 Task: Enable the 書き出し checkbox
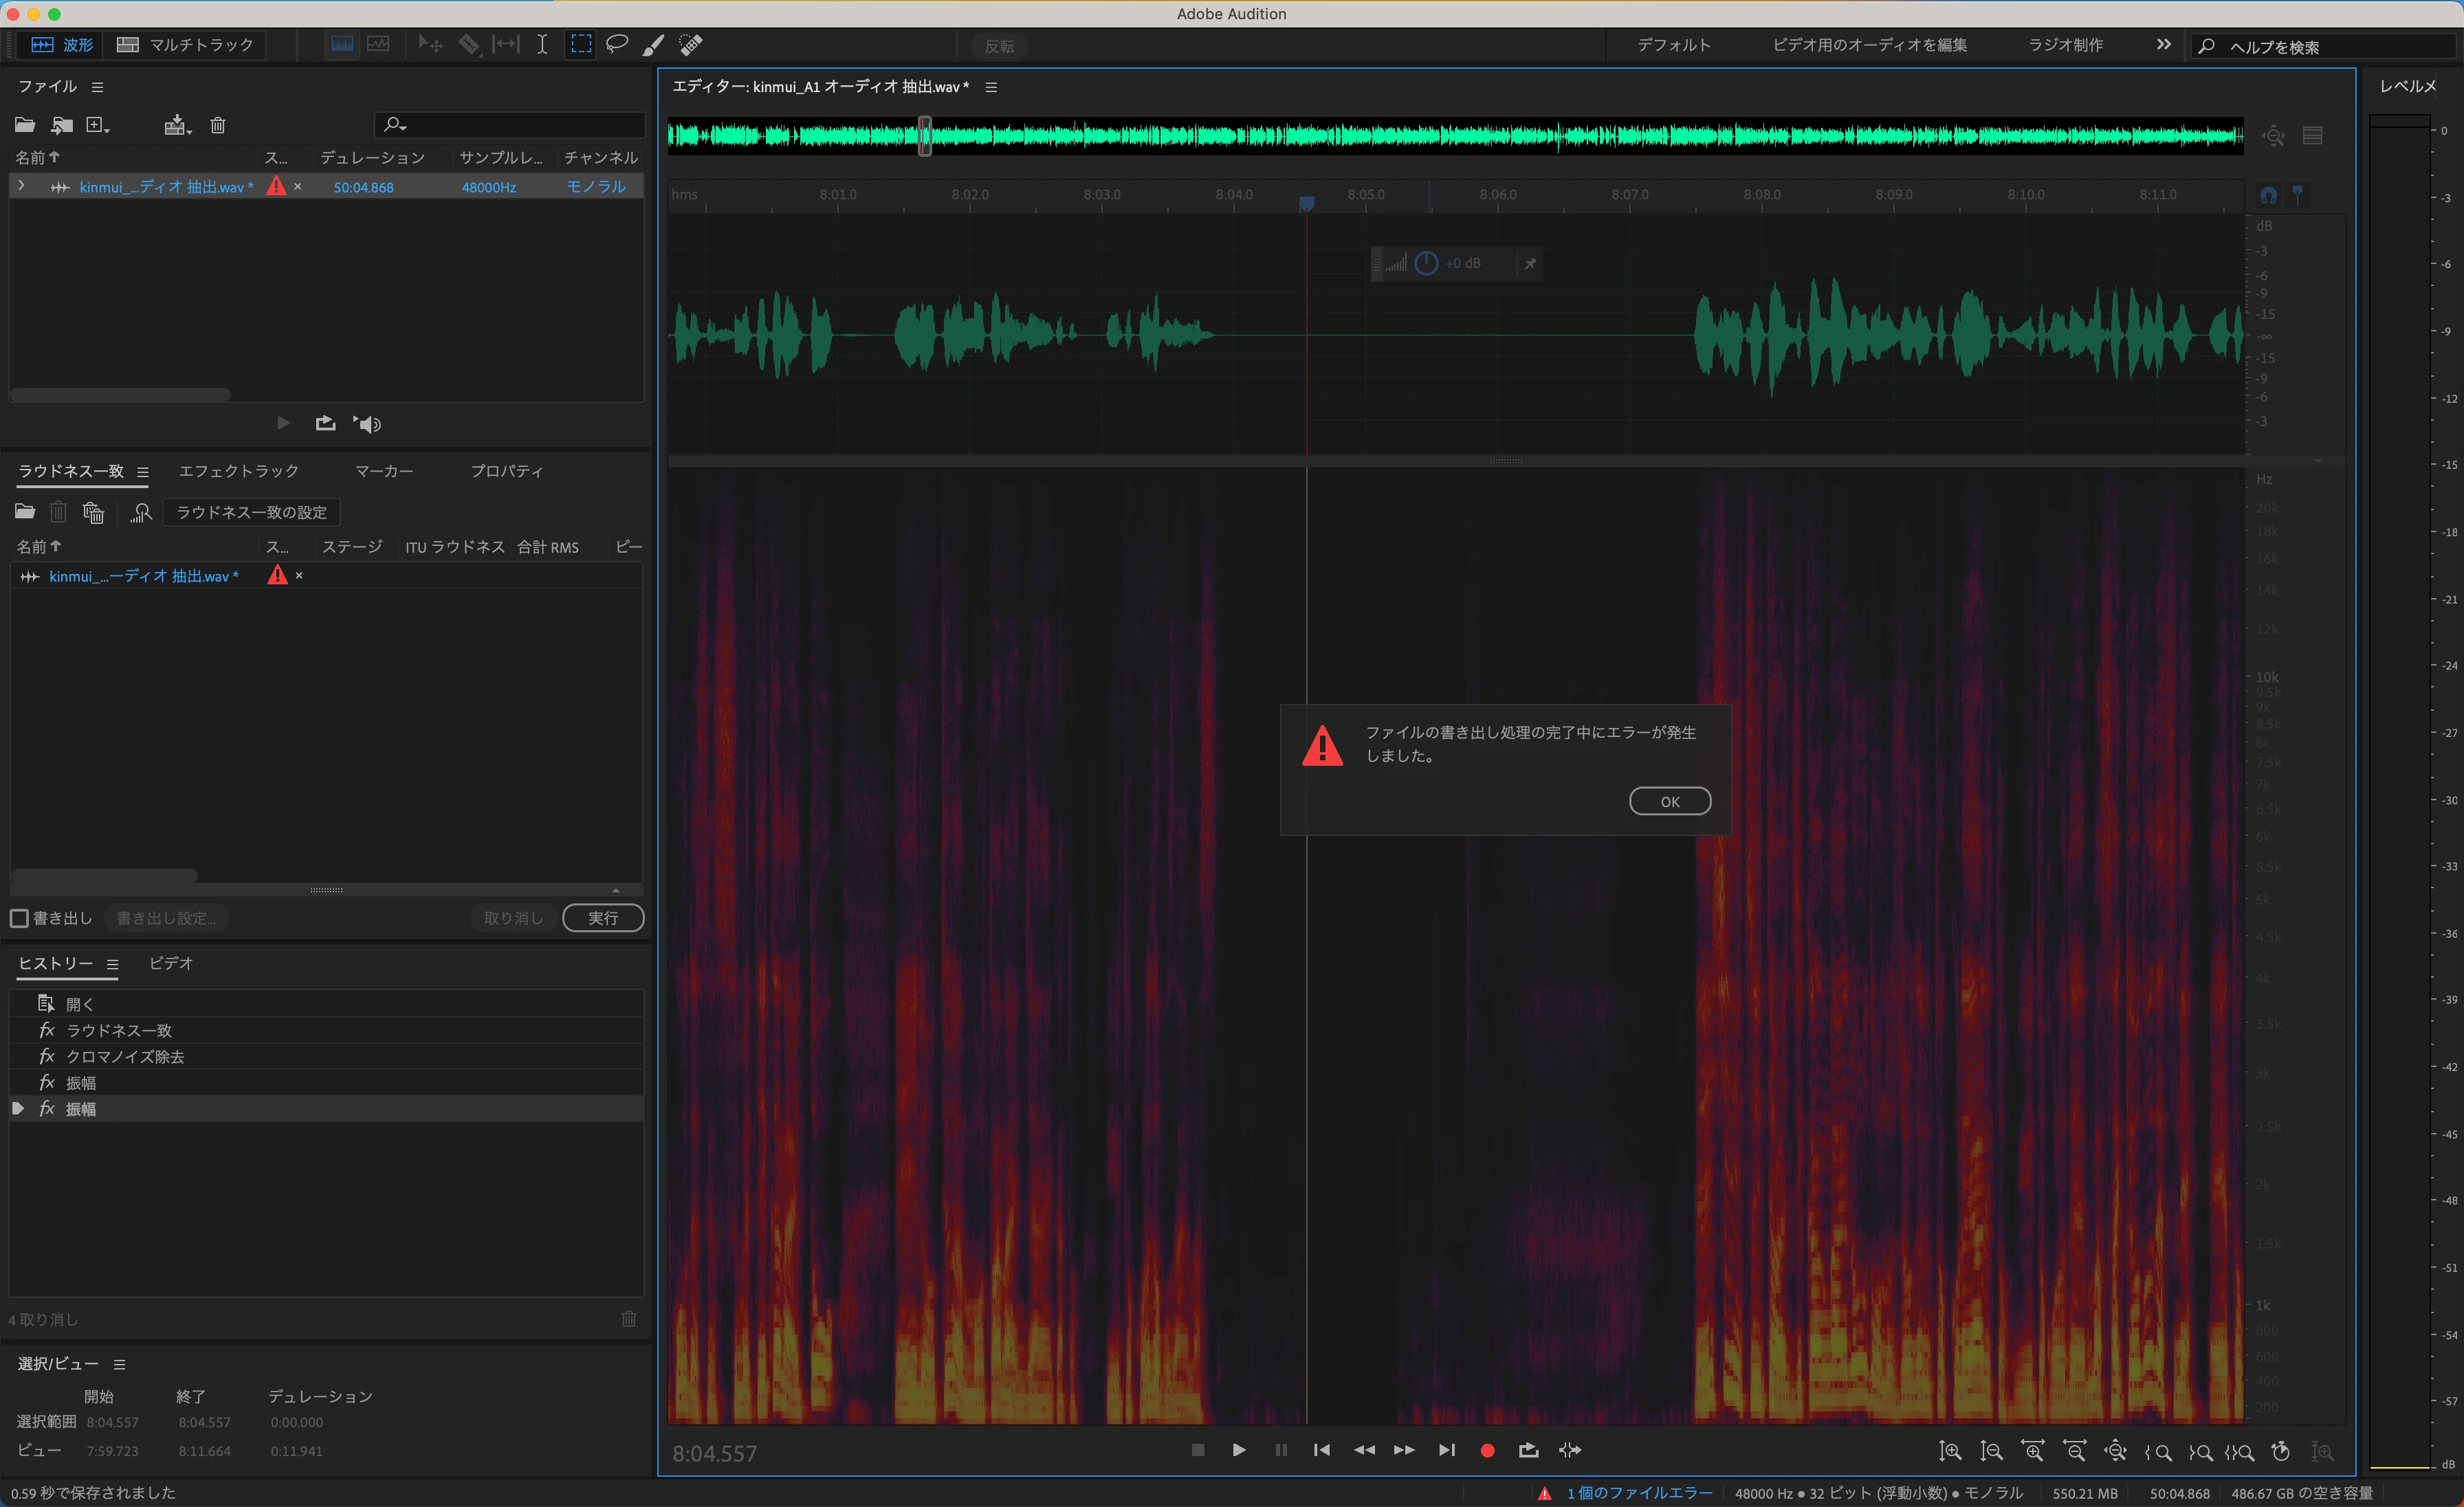point(20,918)
